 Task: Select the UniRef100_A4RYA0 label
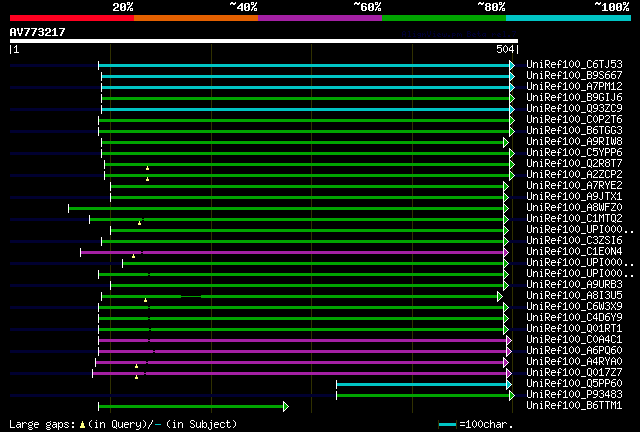tap(574, 362)
